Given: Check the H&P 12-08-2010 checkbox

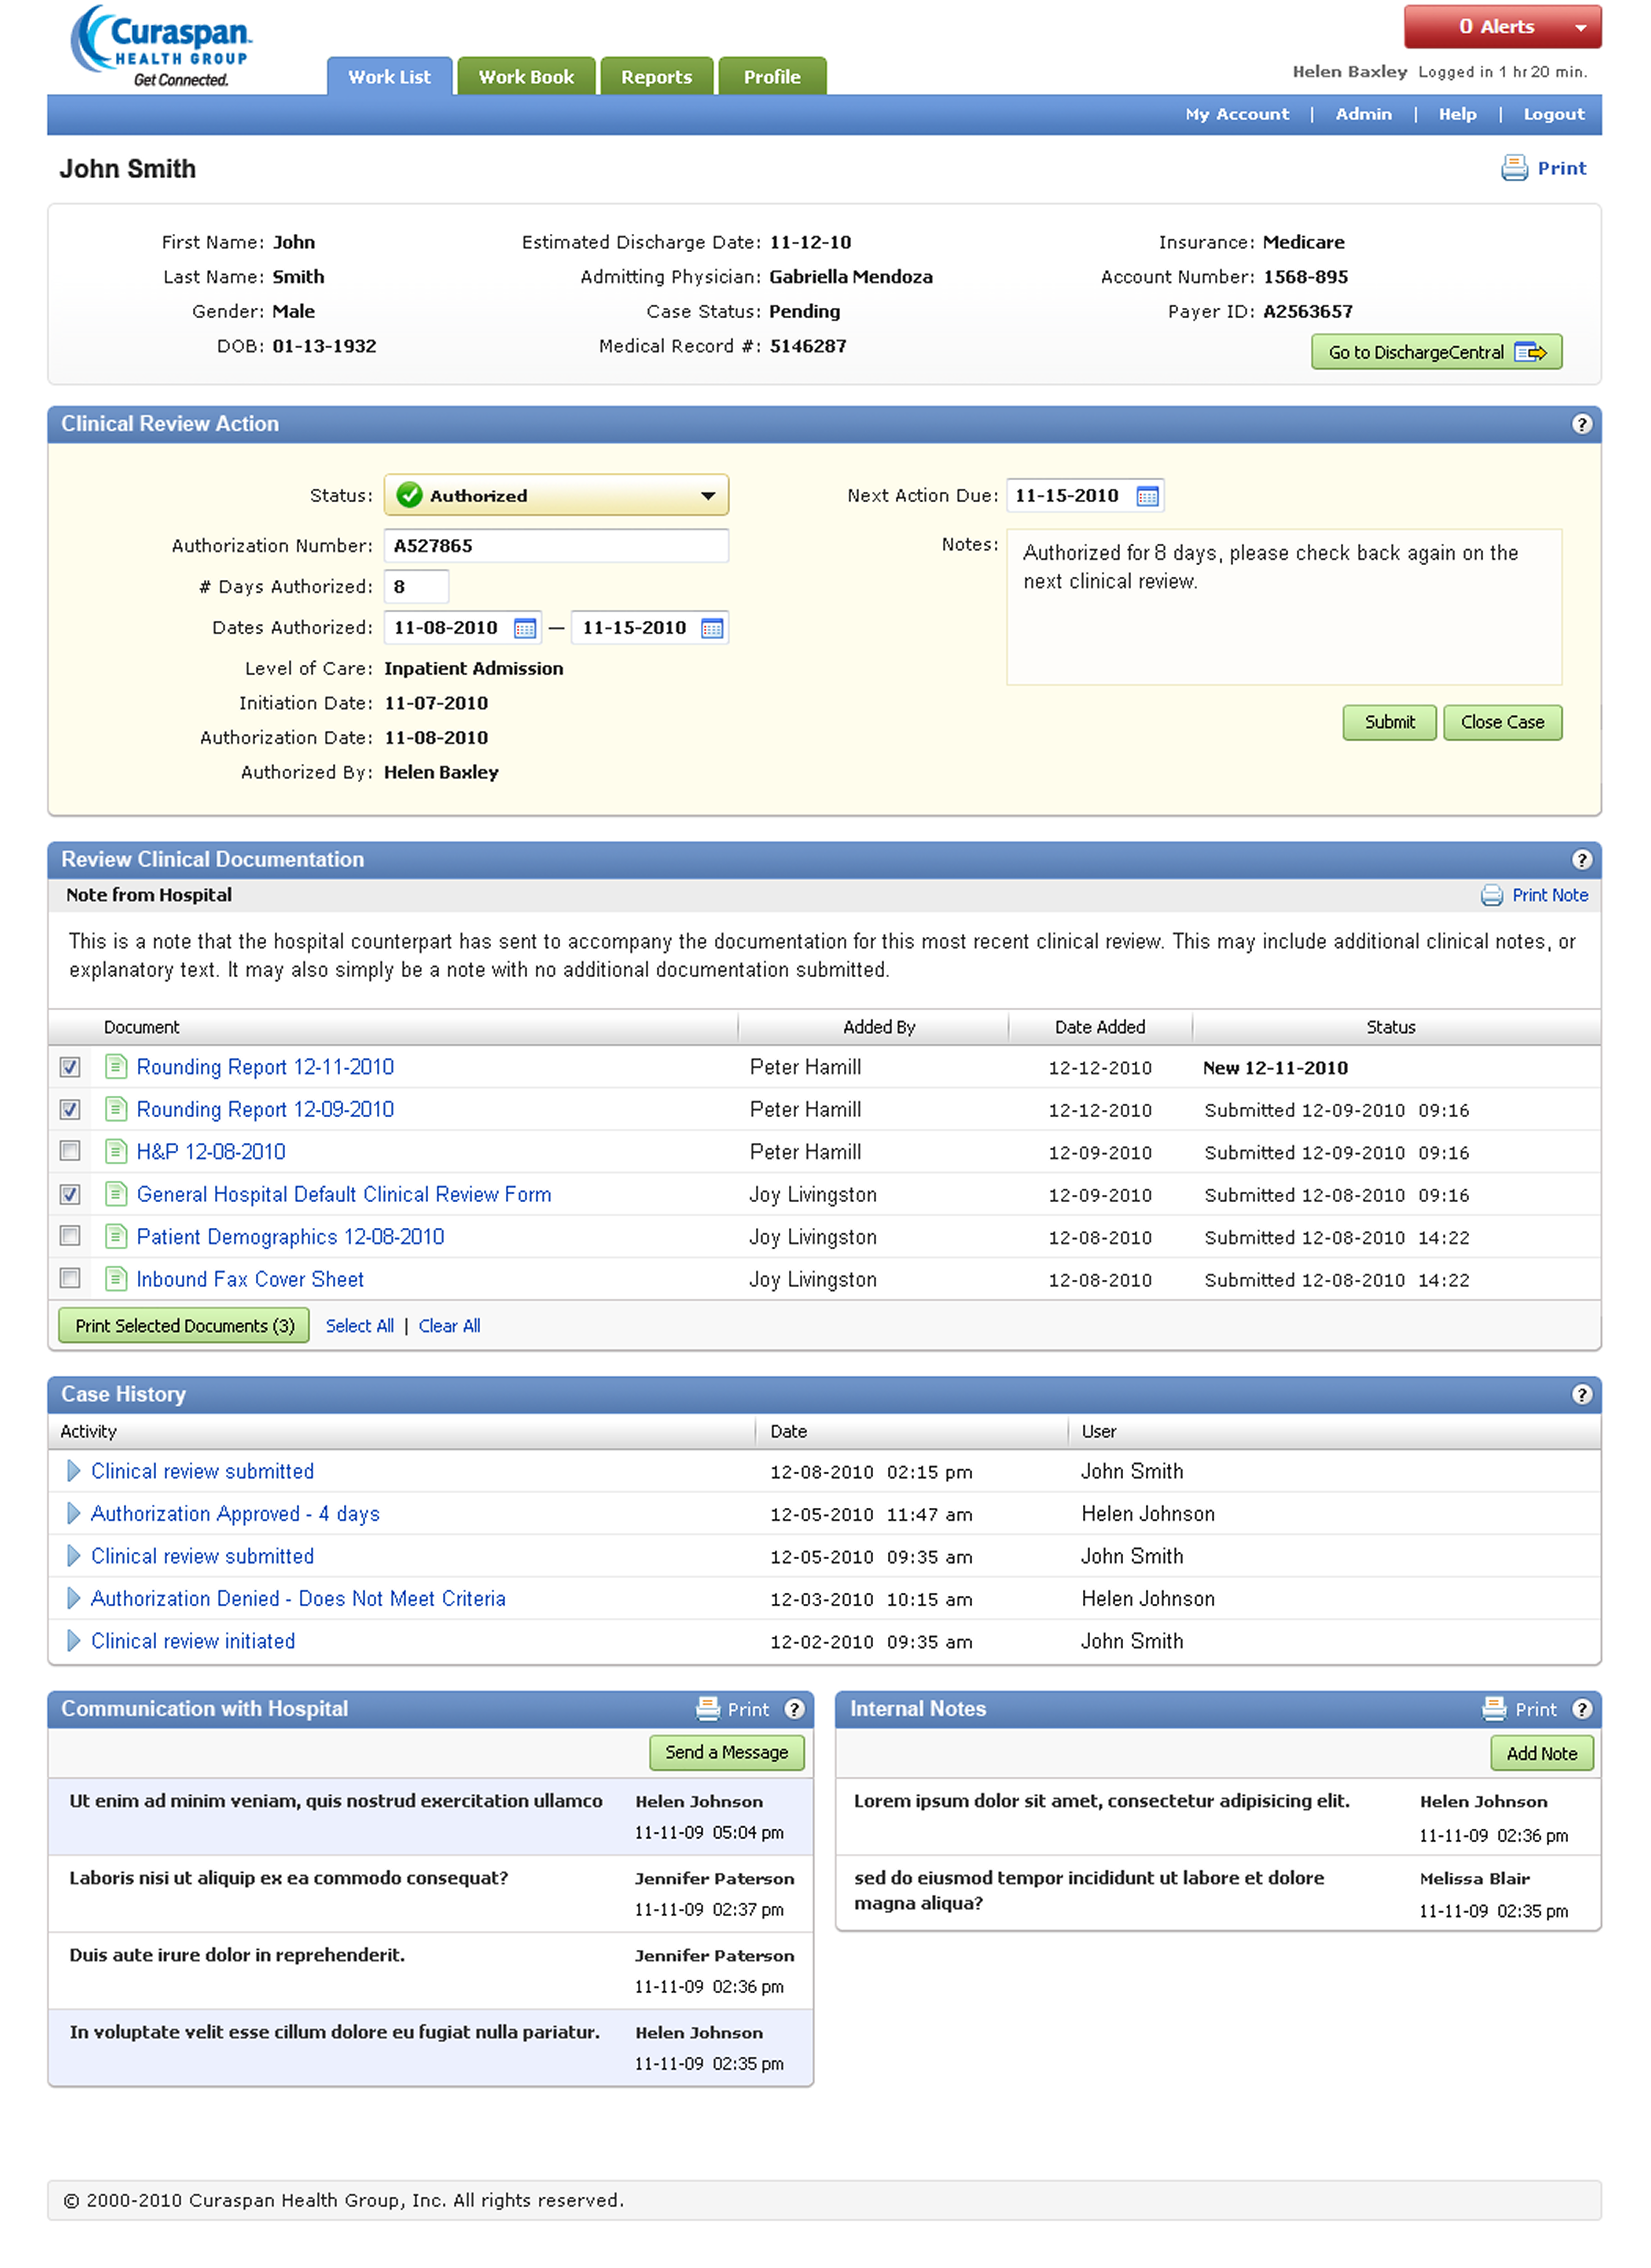Looking at the screenshot, I should coord(70,1151).
